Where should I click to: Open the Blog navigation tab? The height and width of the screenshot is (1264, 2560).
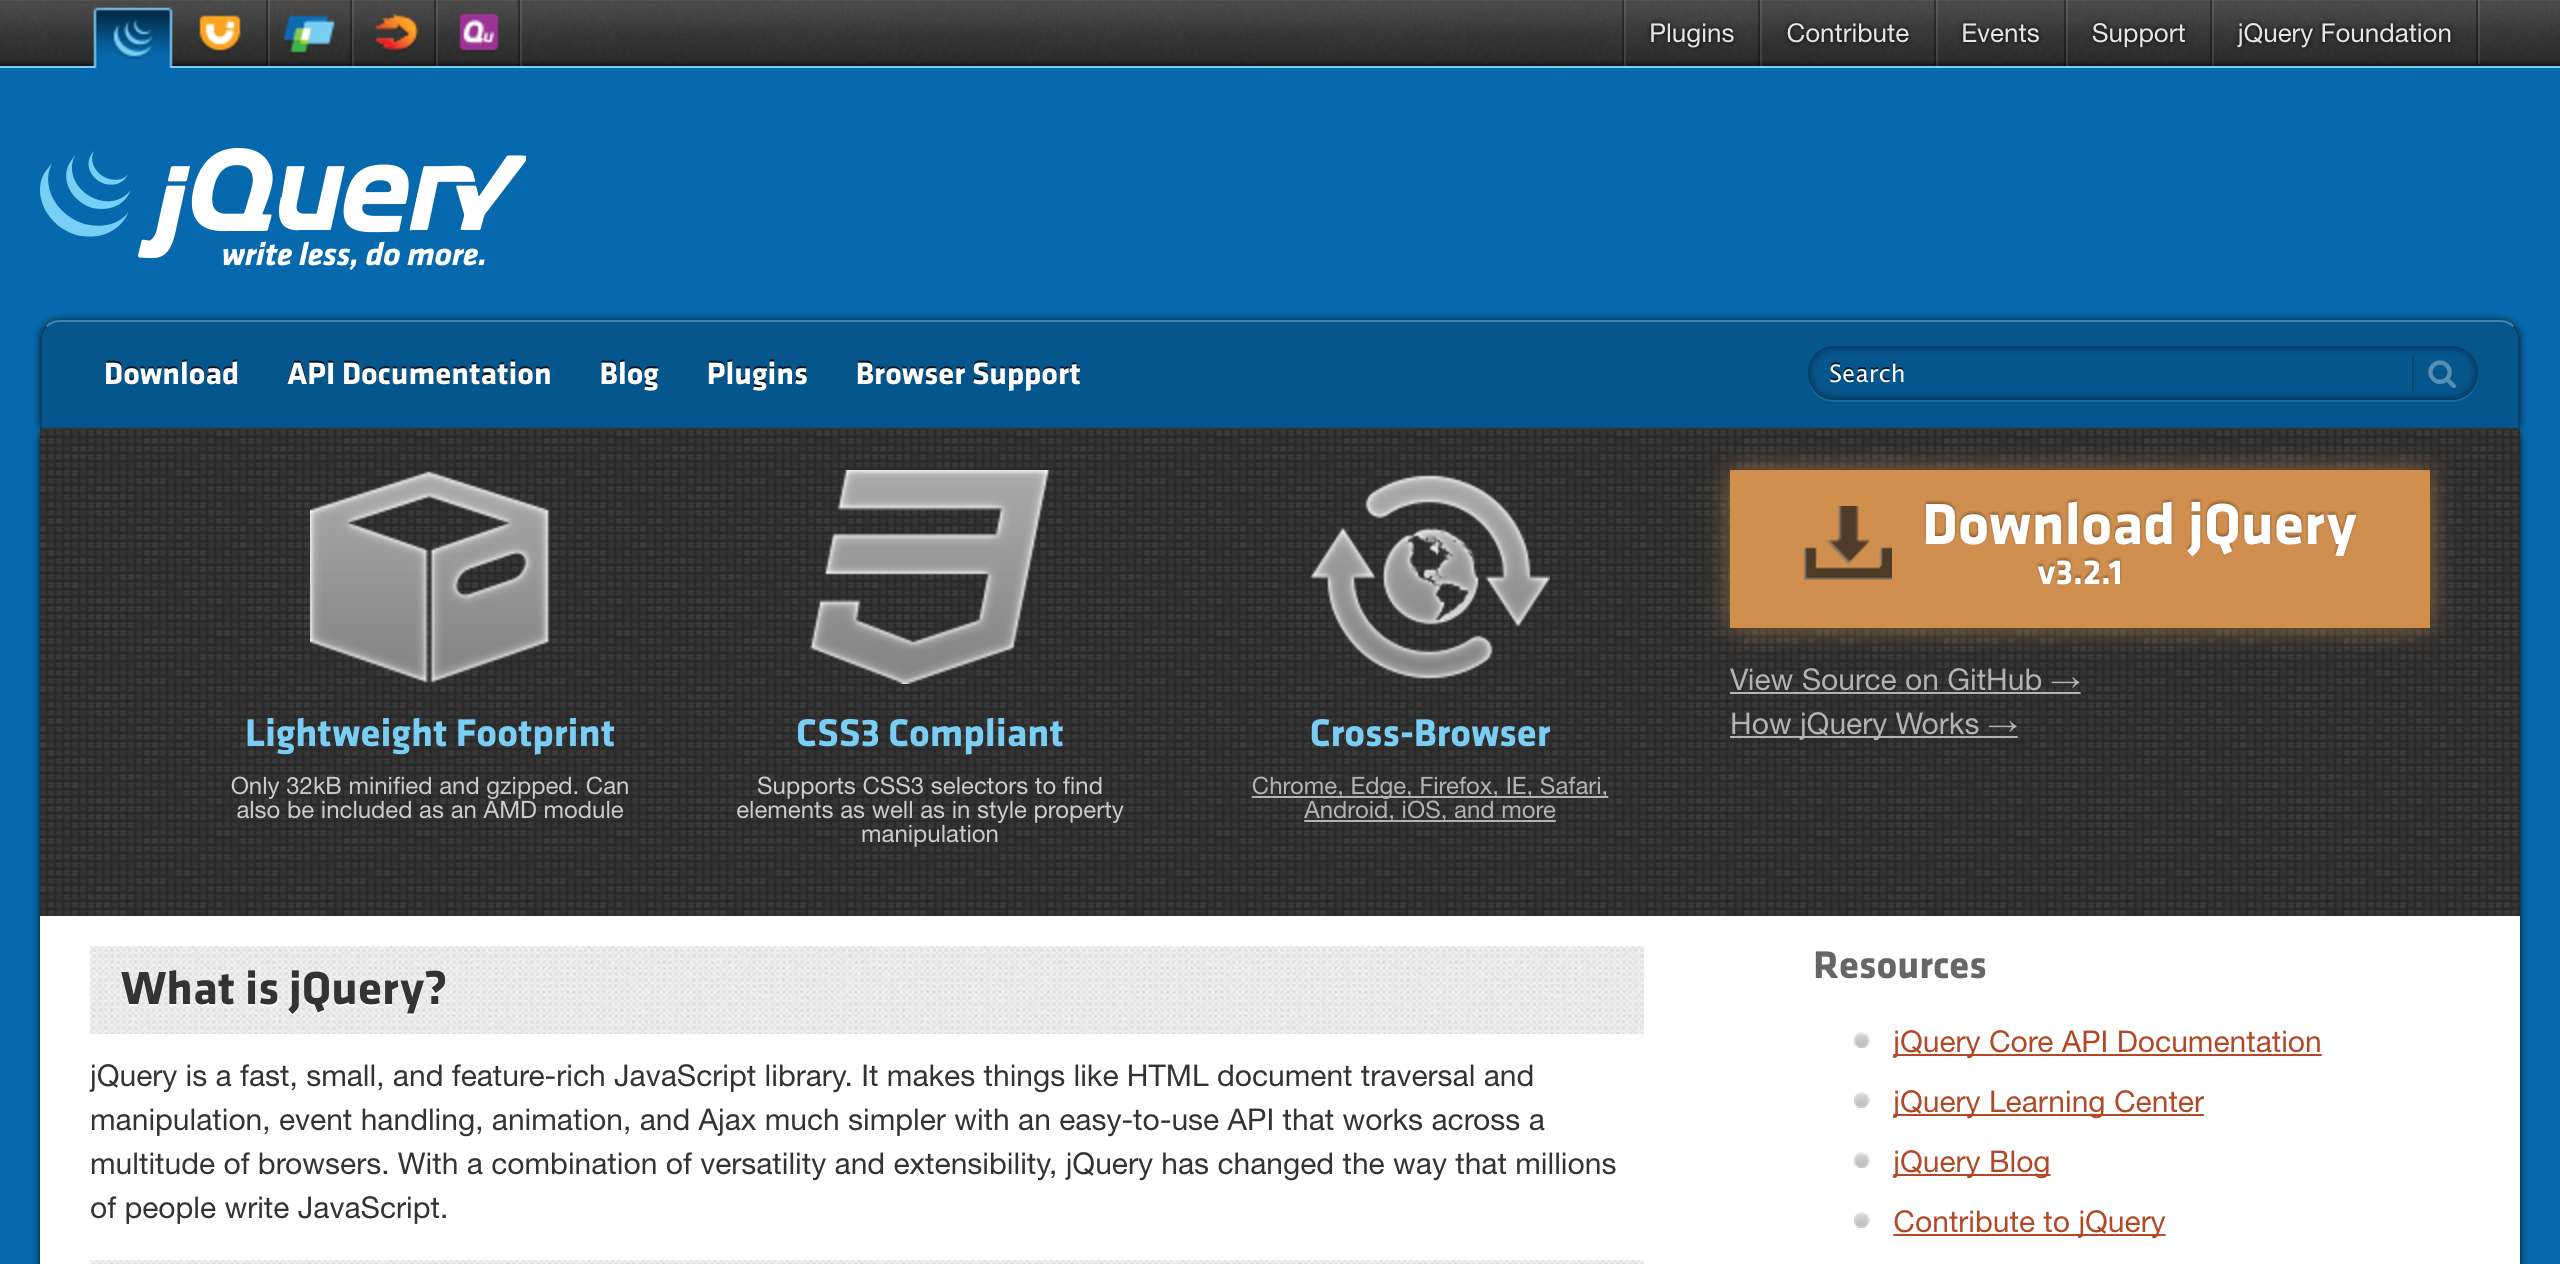pos(628,374)
